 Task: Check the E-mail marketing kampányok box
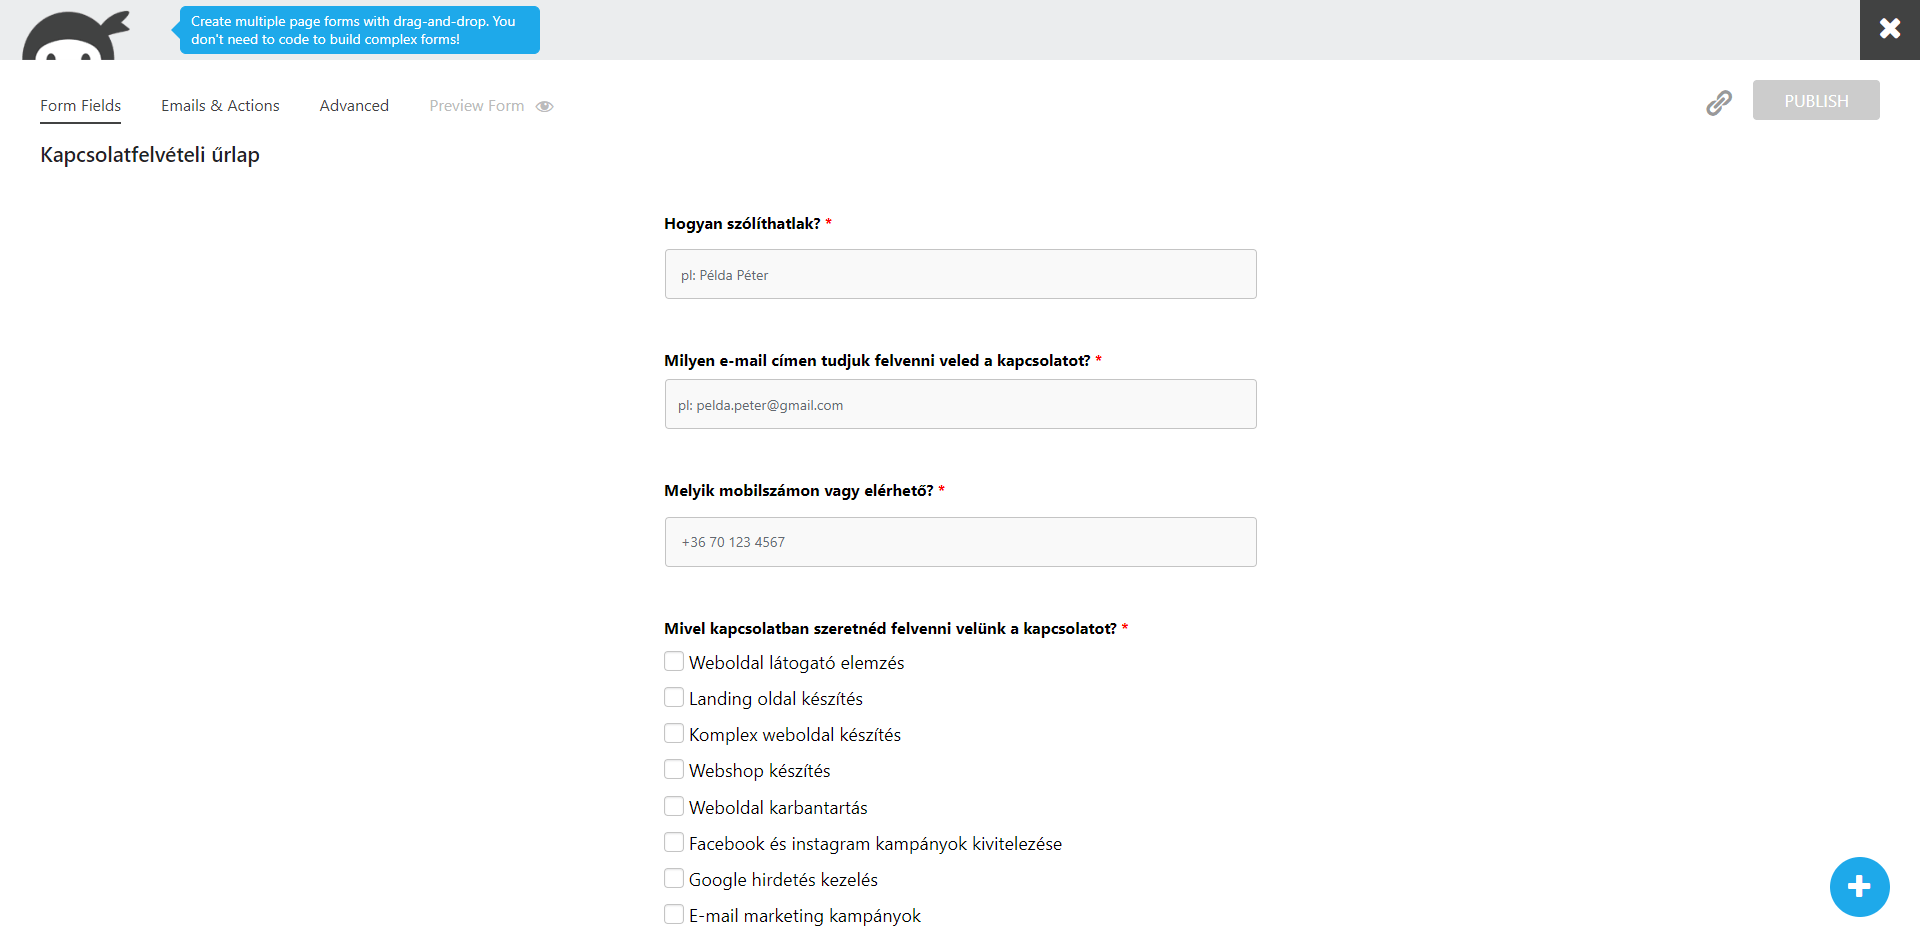673,913
